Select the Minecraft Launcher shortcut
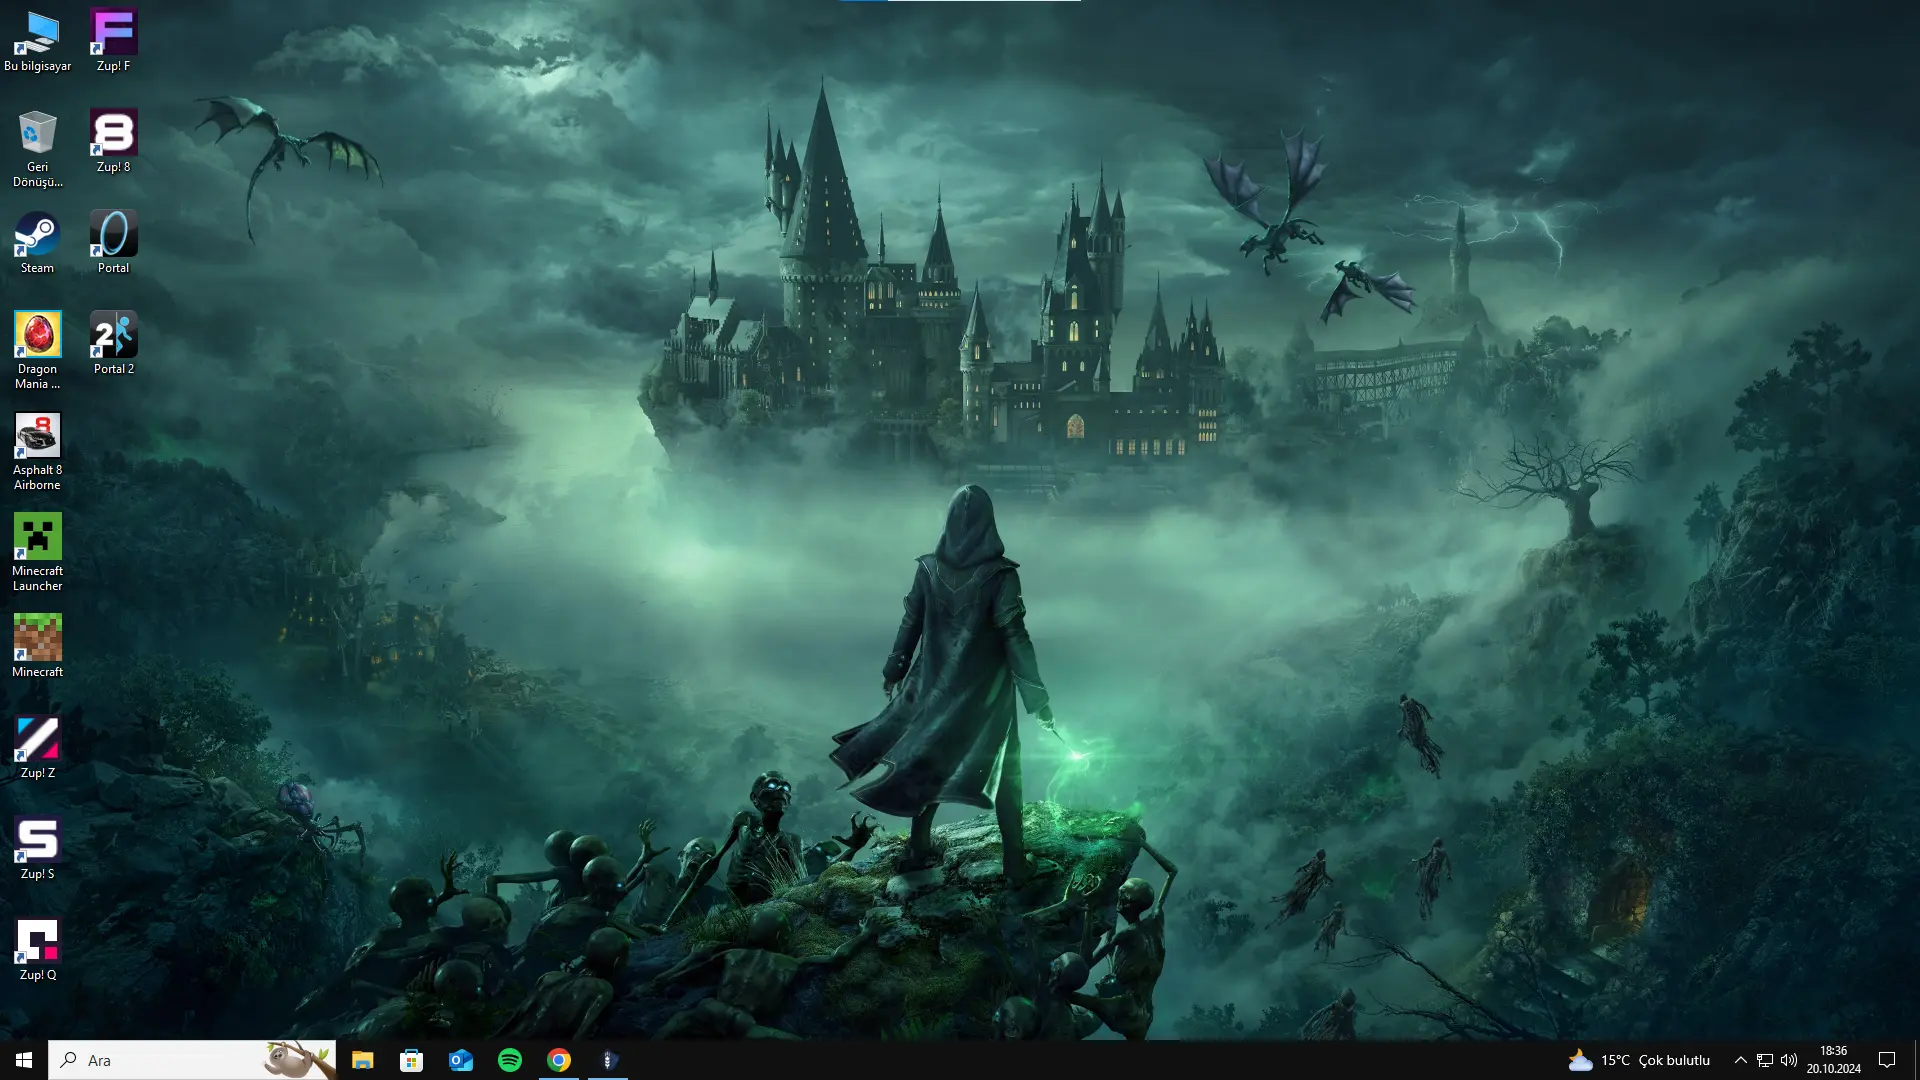Screen dimensions: 1920x1080 point(37,553)
